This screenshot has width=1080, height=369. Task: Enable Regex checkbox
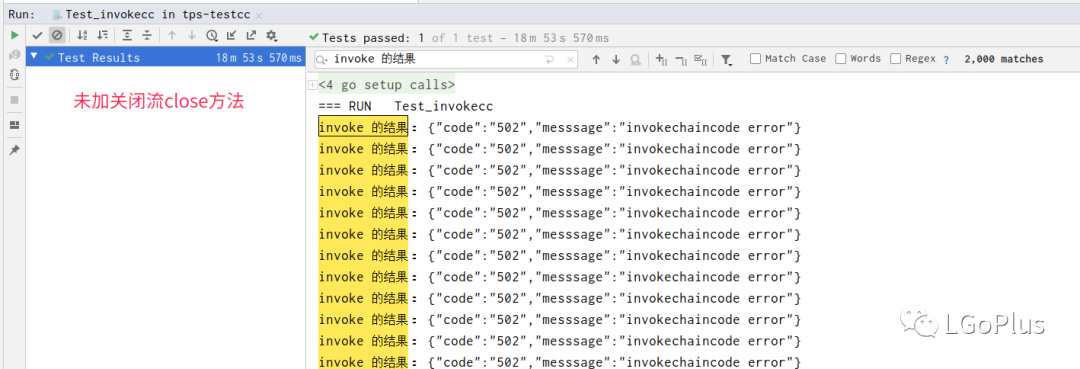[x=895, y=59]
